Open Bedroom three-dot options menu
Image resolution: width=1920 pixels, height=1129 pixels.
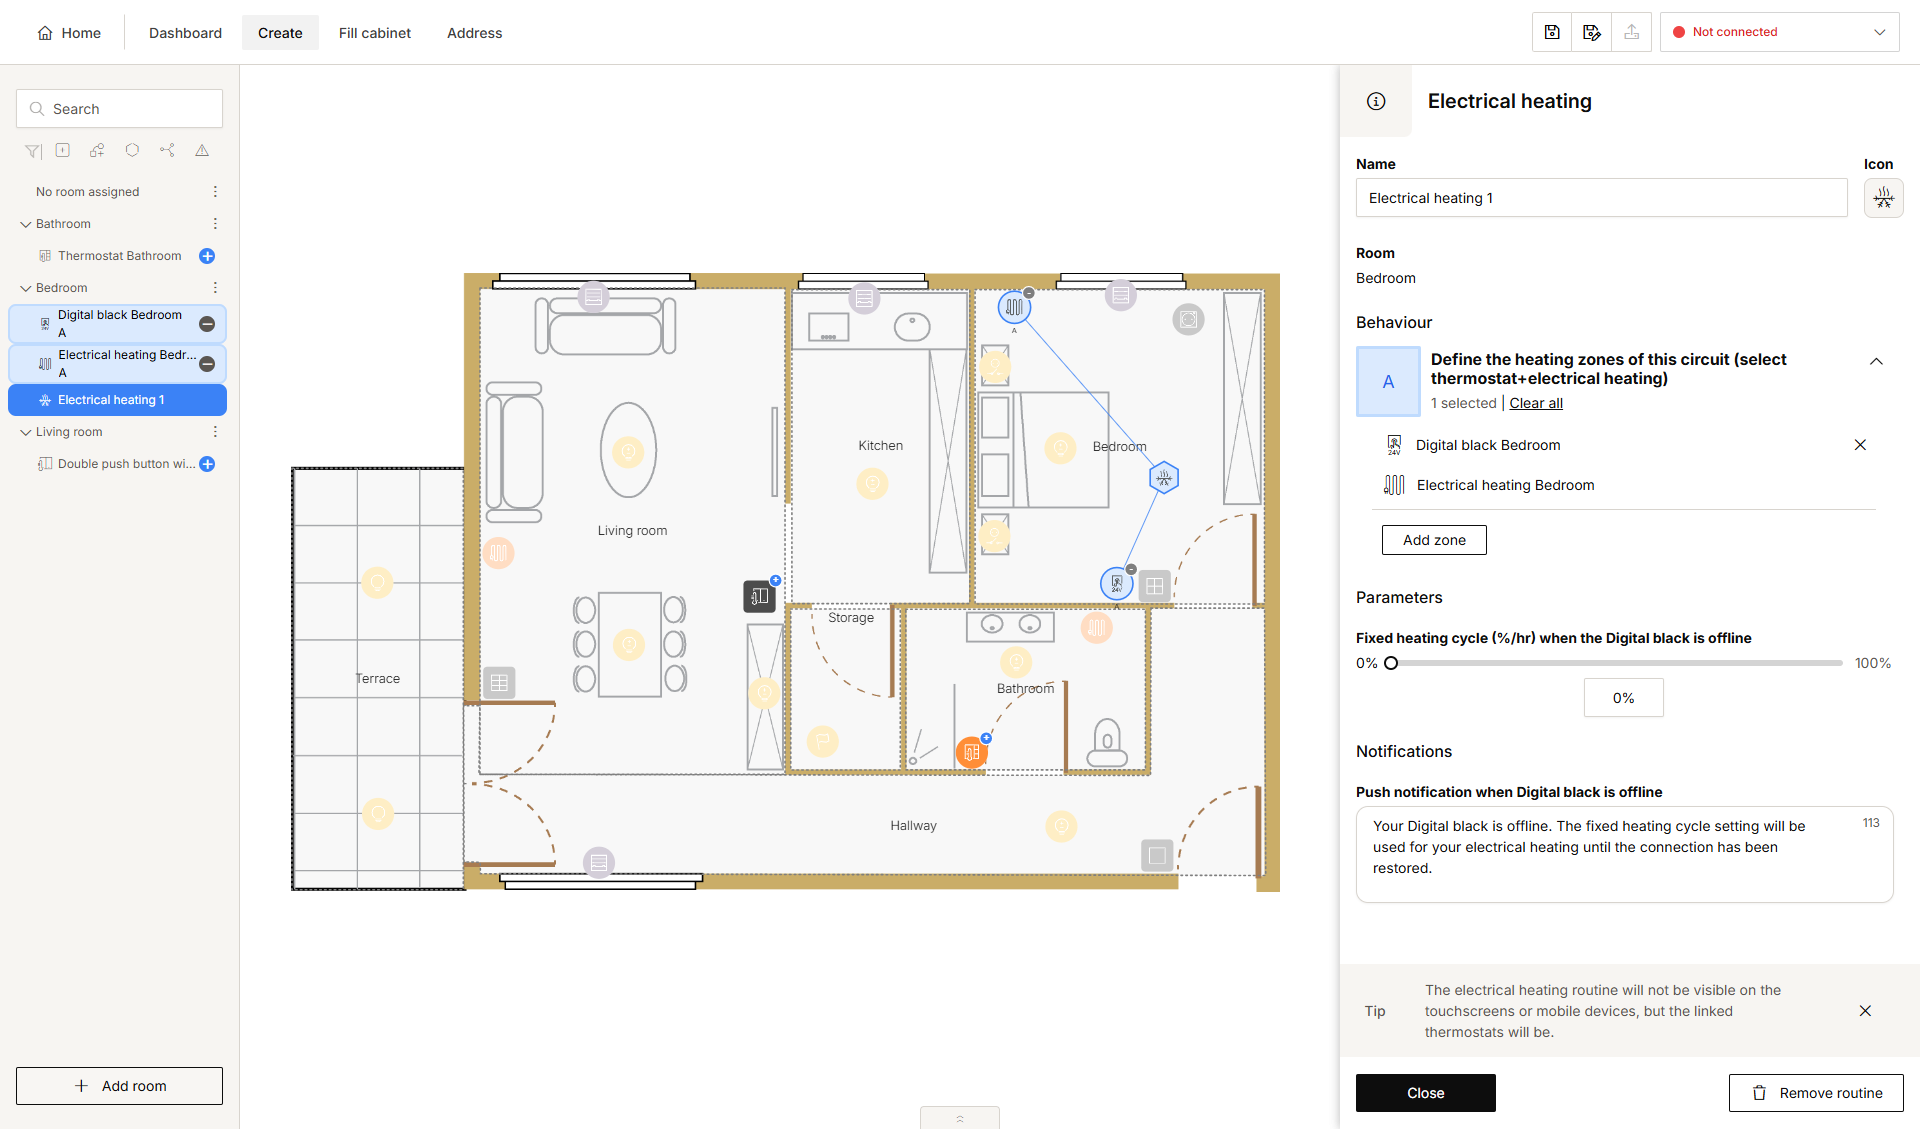pos(215,288)
